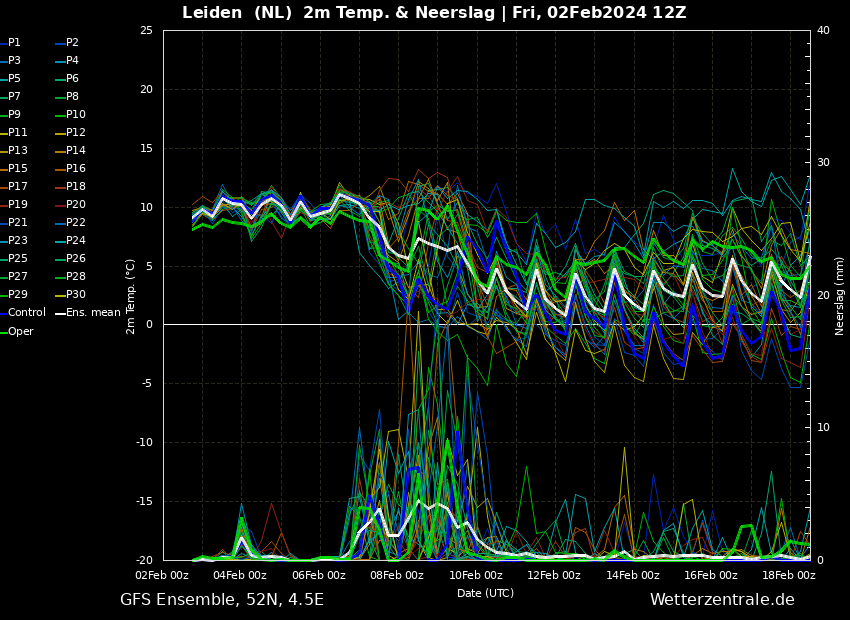This screenshot has width=850, height=620.
Task: Click the Neerslag (mm) axis title
Action: (839, 296)
